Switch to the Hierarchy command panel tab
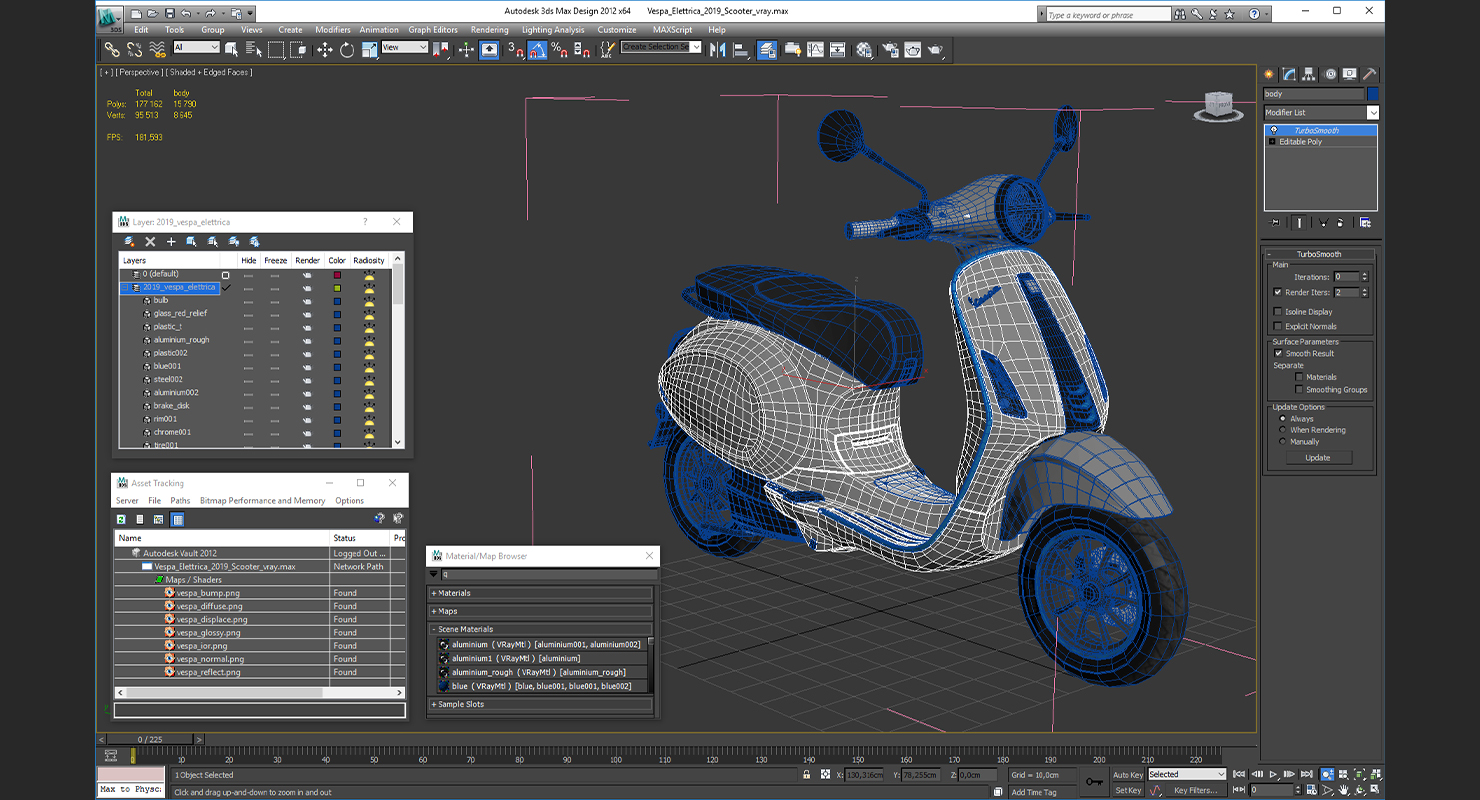Viewport: 1480px width, 800px height. (1310, 74)
